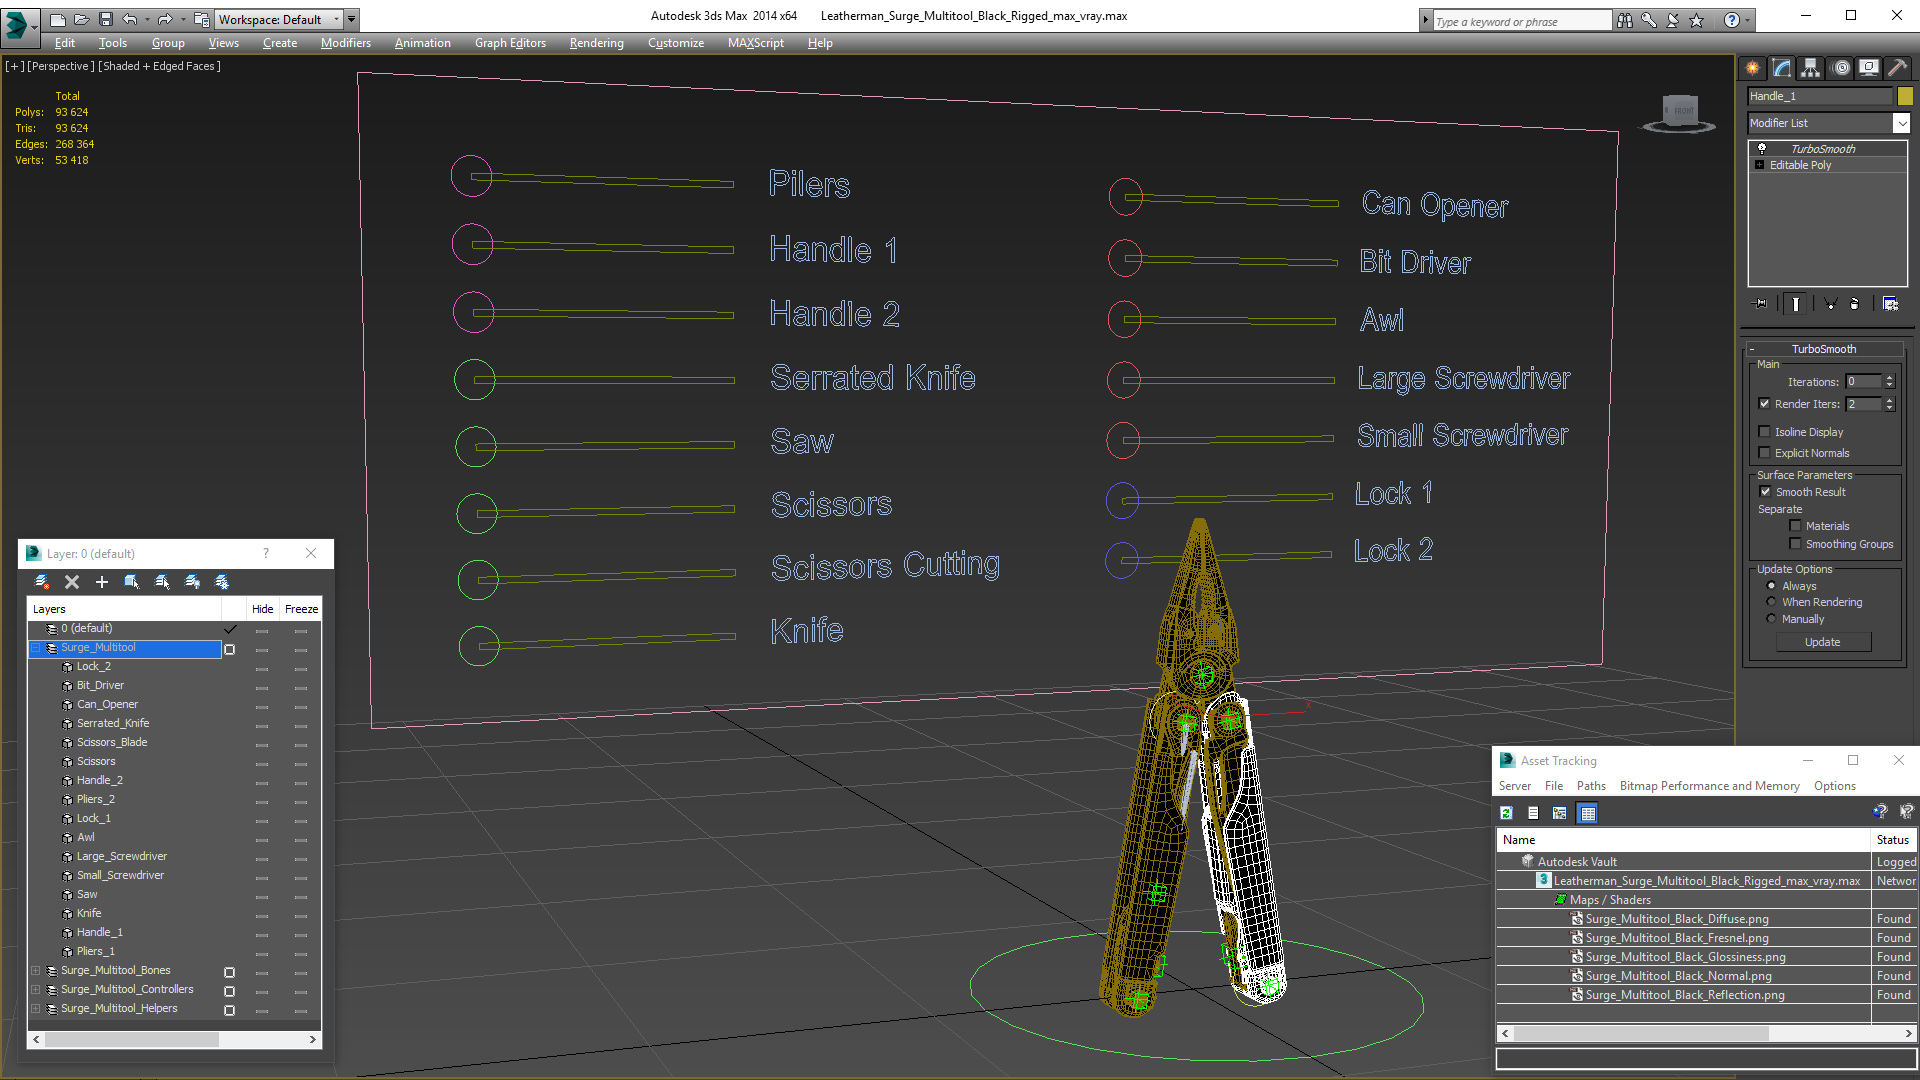This screenshot has height=1080, width=1920.
Task: Select the Always update radio option
Action: point(1772,586)
